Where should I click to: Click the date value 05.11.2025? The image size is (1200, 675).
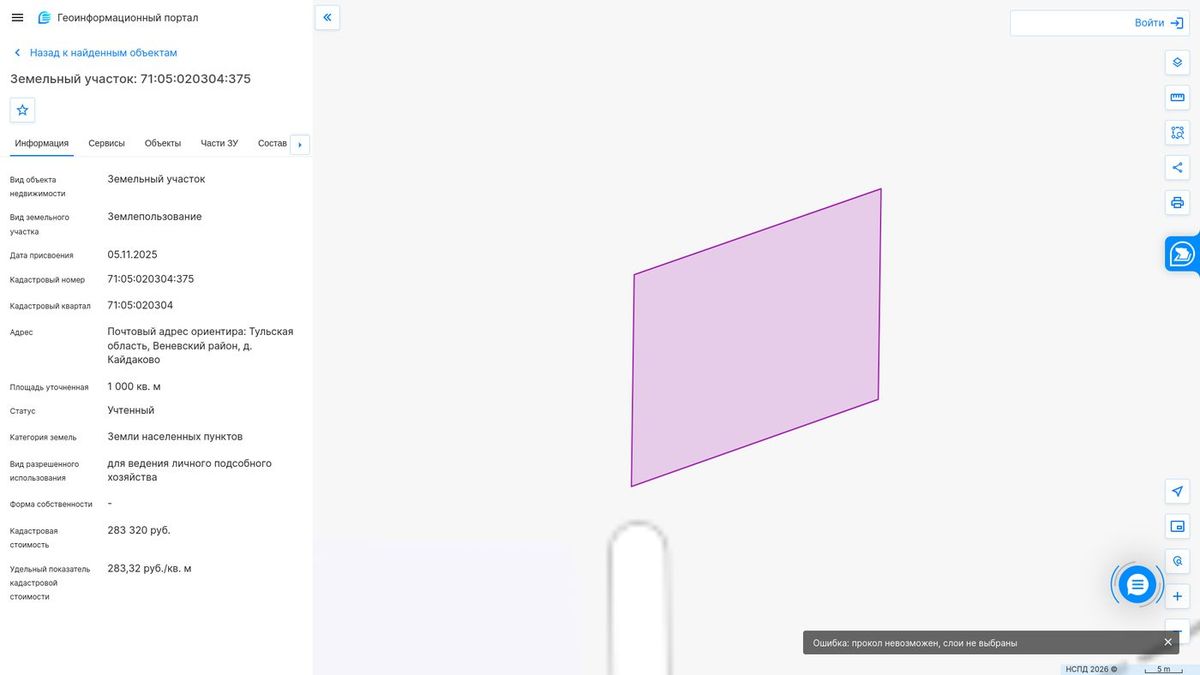(133, 254)
